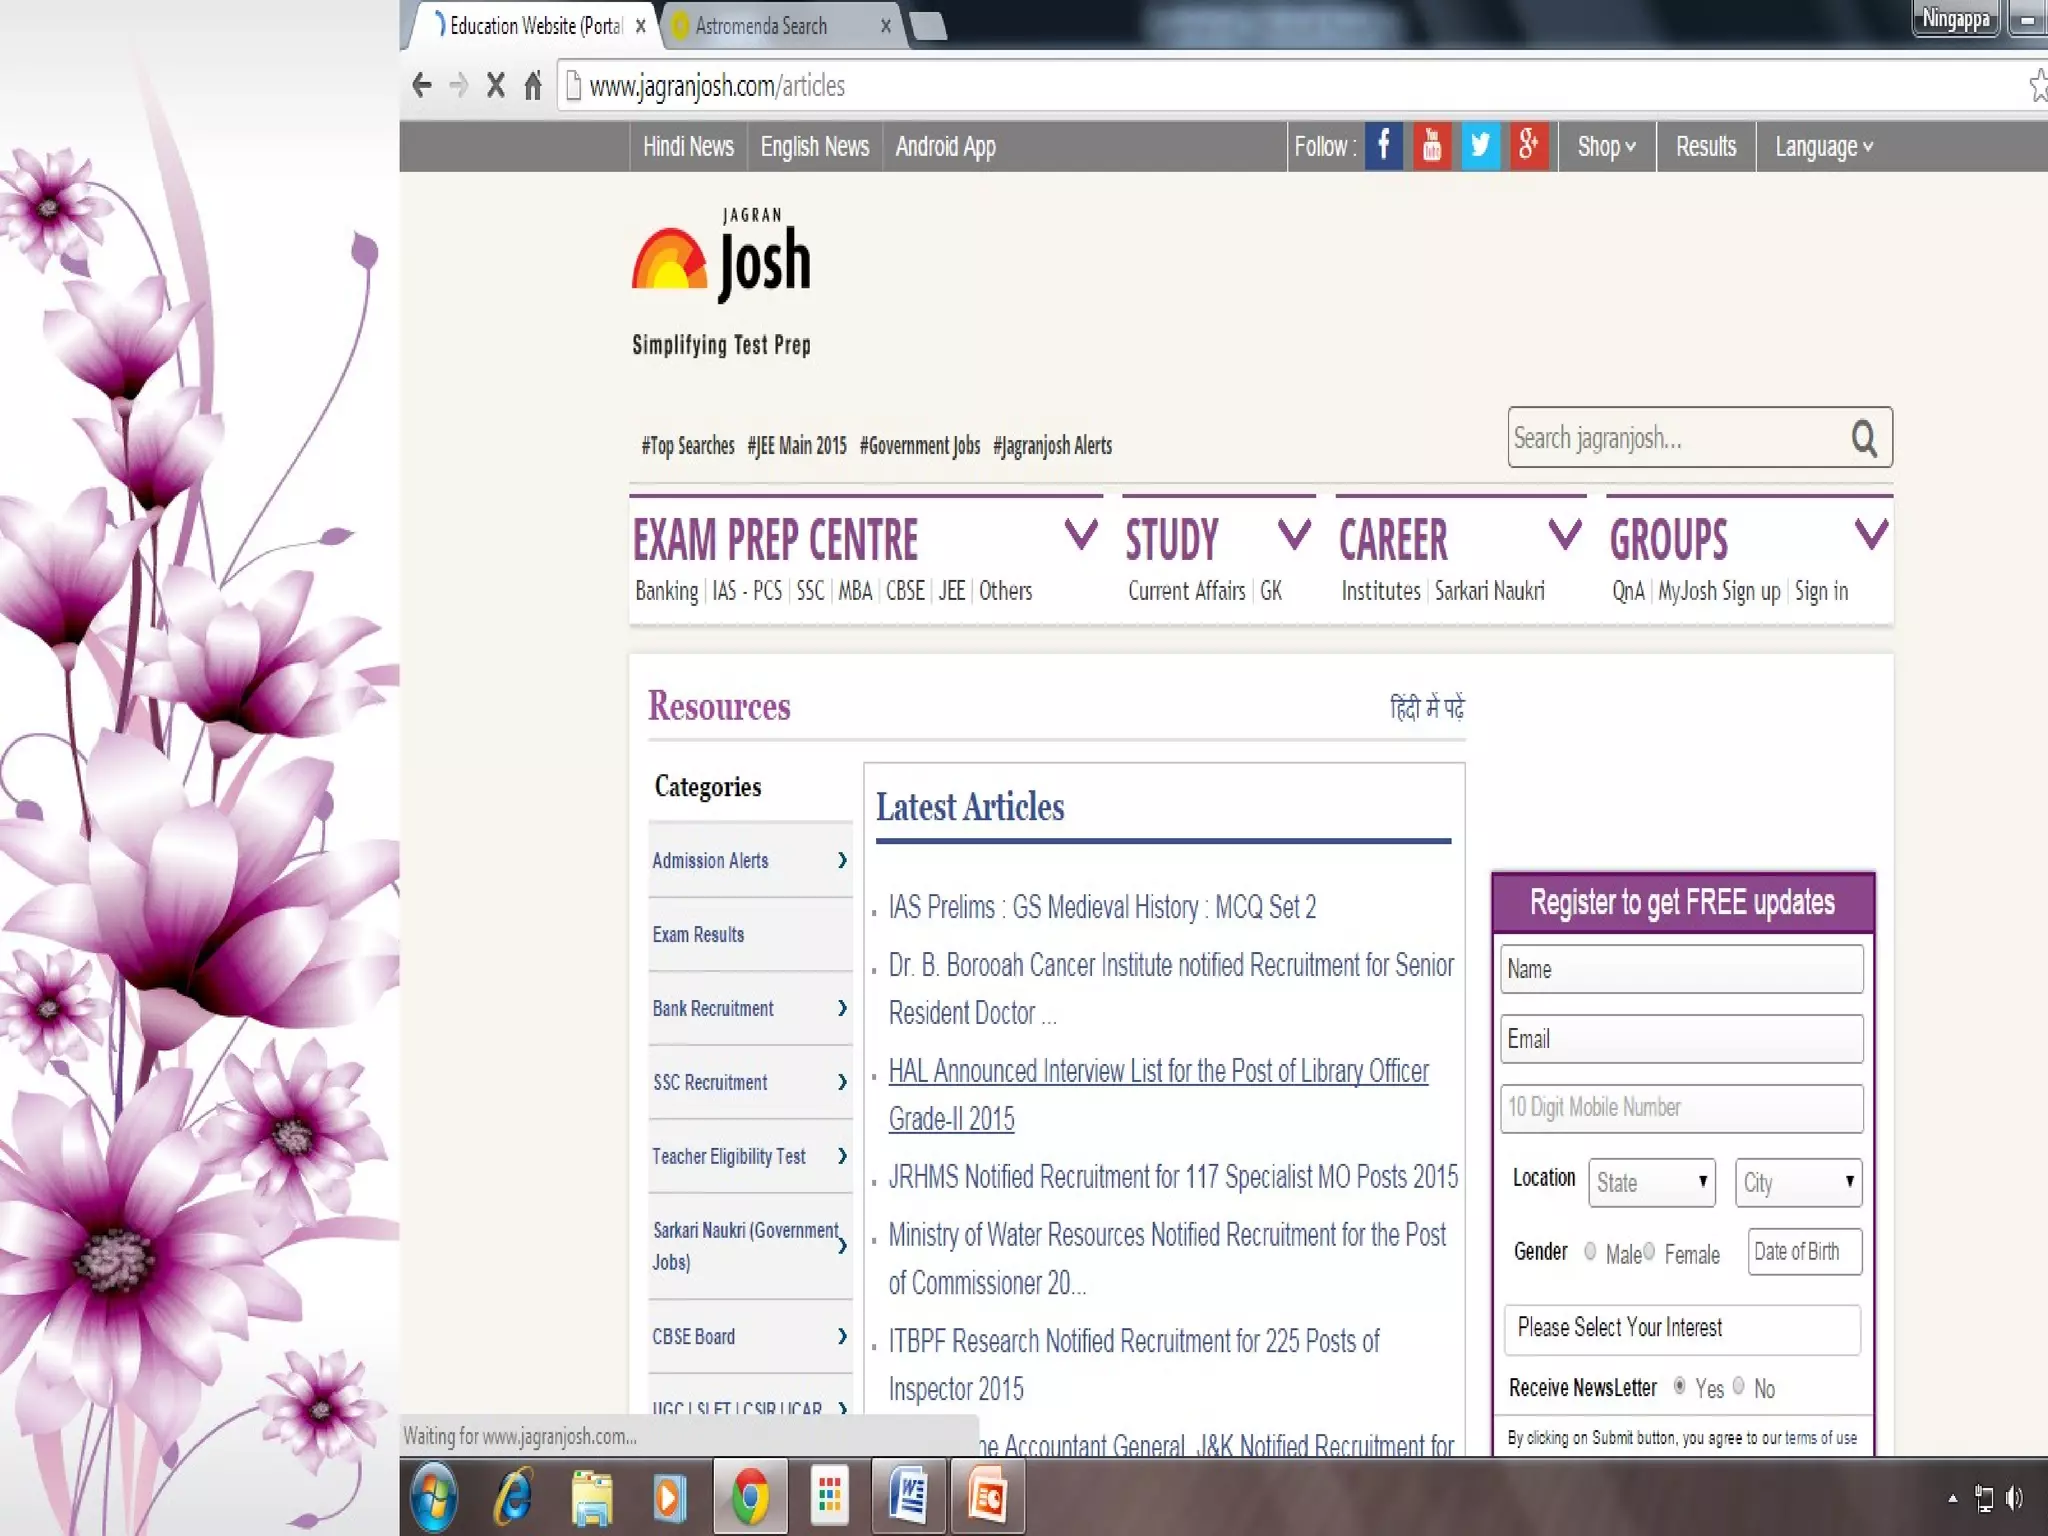The height and width of the screenshot is (1536, 2048).
Task: Open Jagran Josh YouTube icon
Action: pyautogui.click(x=1432, y=147)
